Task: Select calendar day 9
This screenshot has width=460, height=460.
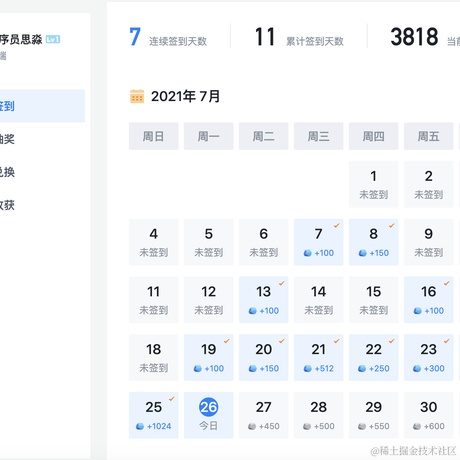Action: click(429, 242)
